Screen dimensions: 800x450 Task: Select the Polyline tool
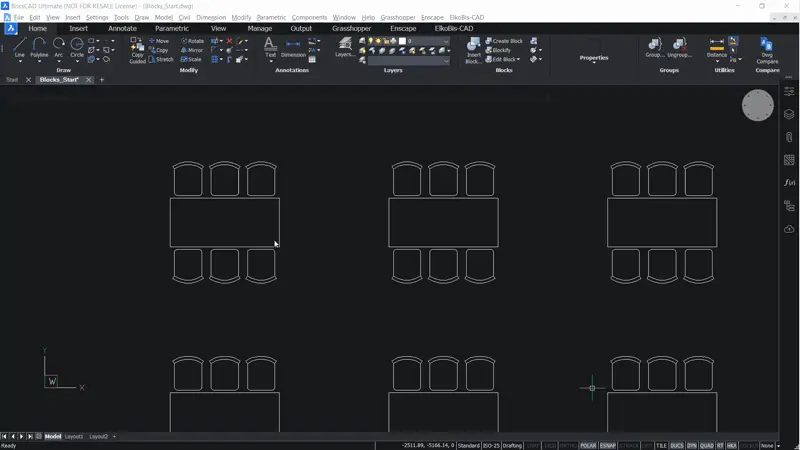(x=39, y=47)
